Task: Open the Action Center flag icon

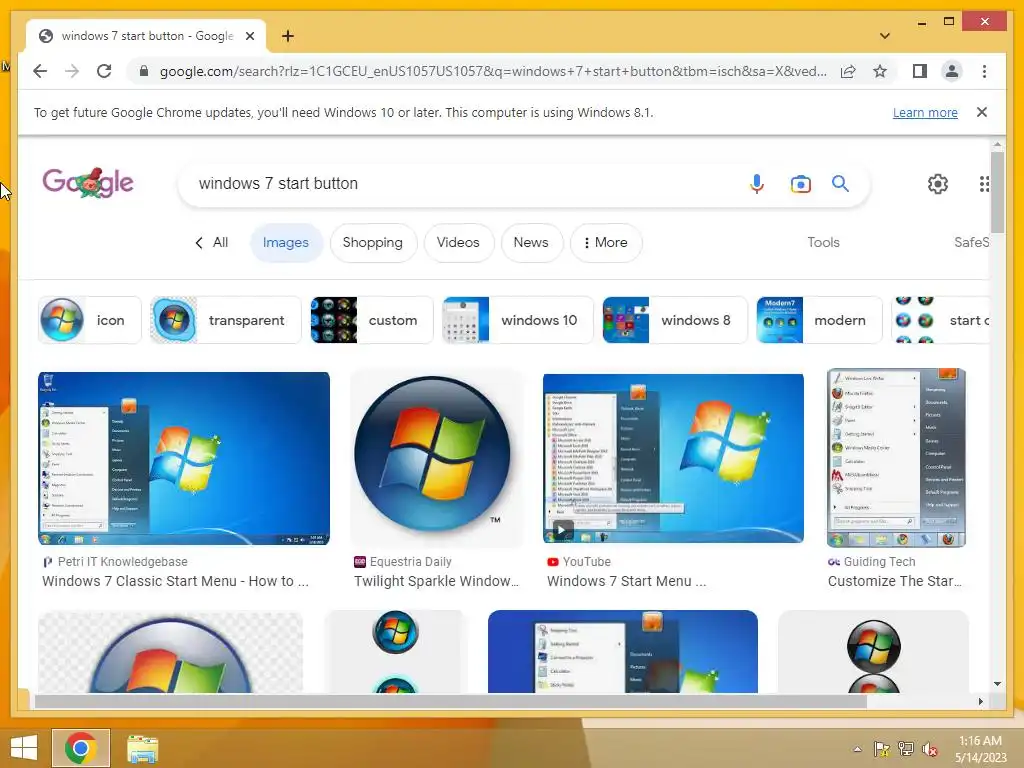Action: (x=882, y=749)
